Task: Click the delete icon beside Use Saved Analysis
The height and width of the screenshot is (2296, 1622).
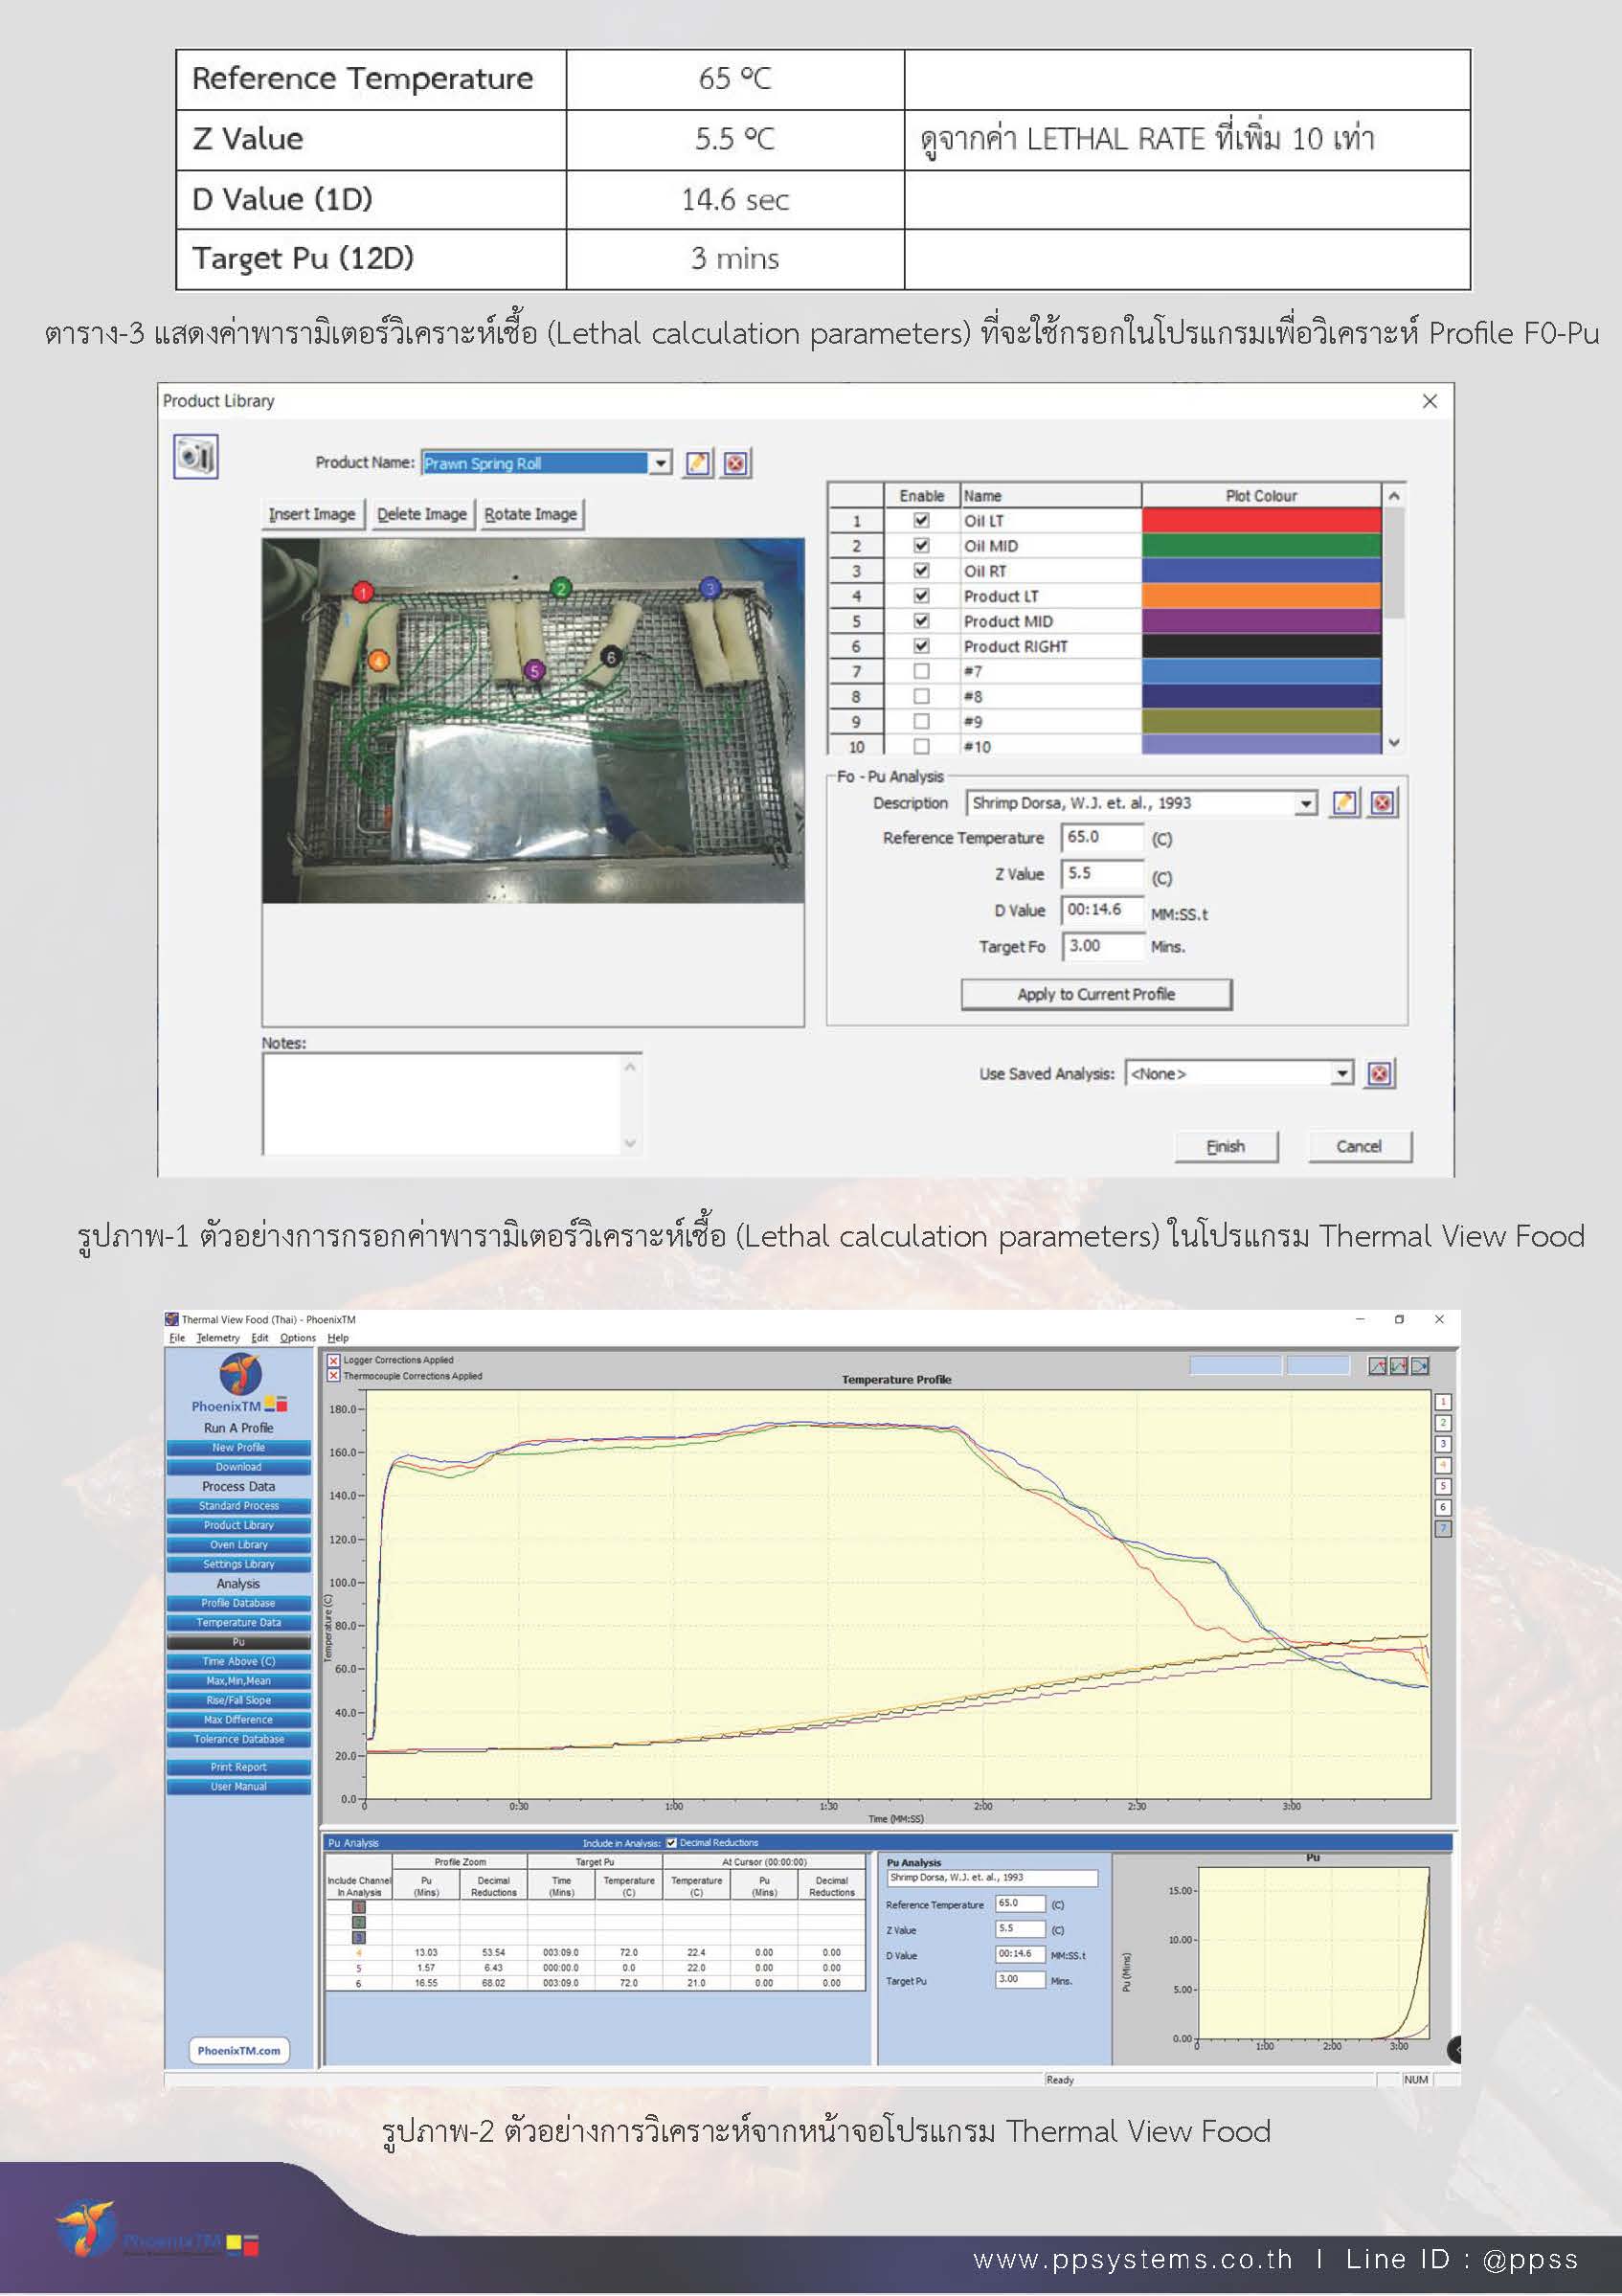Action: 1380,1073
